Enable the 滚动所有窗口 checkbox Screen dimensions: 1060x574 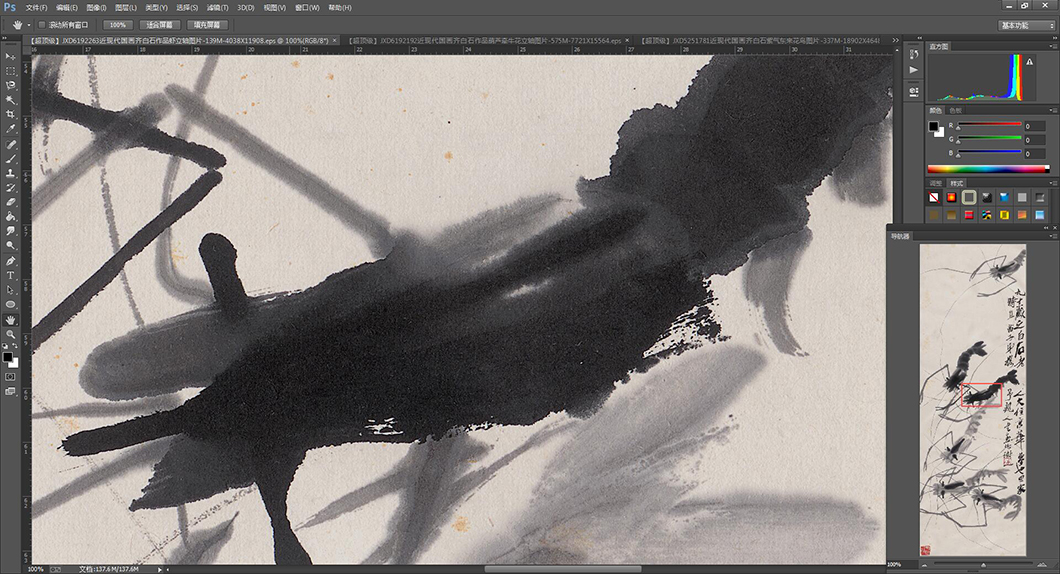tap(42, 25)
